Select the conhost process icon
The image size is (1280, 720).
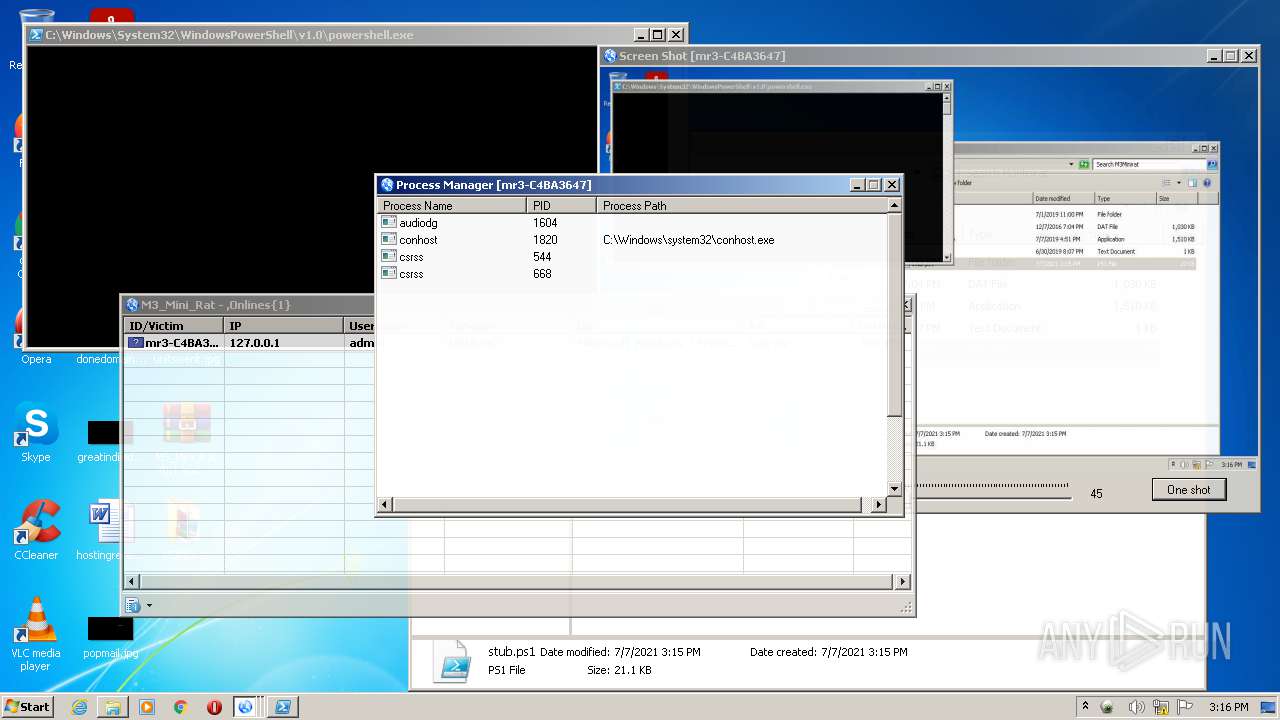tap(389, 240)
